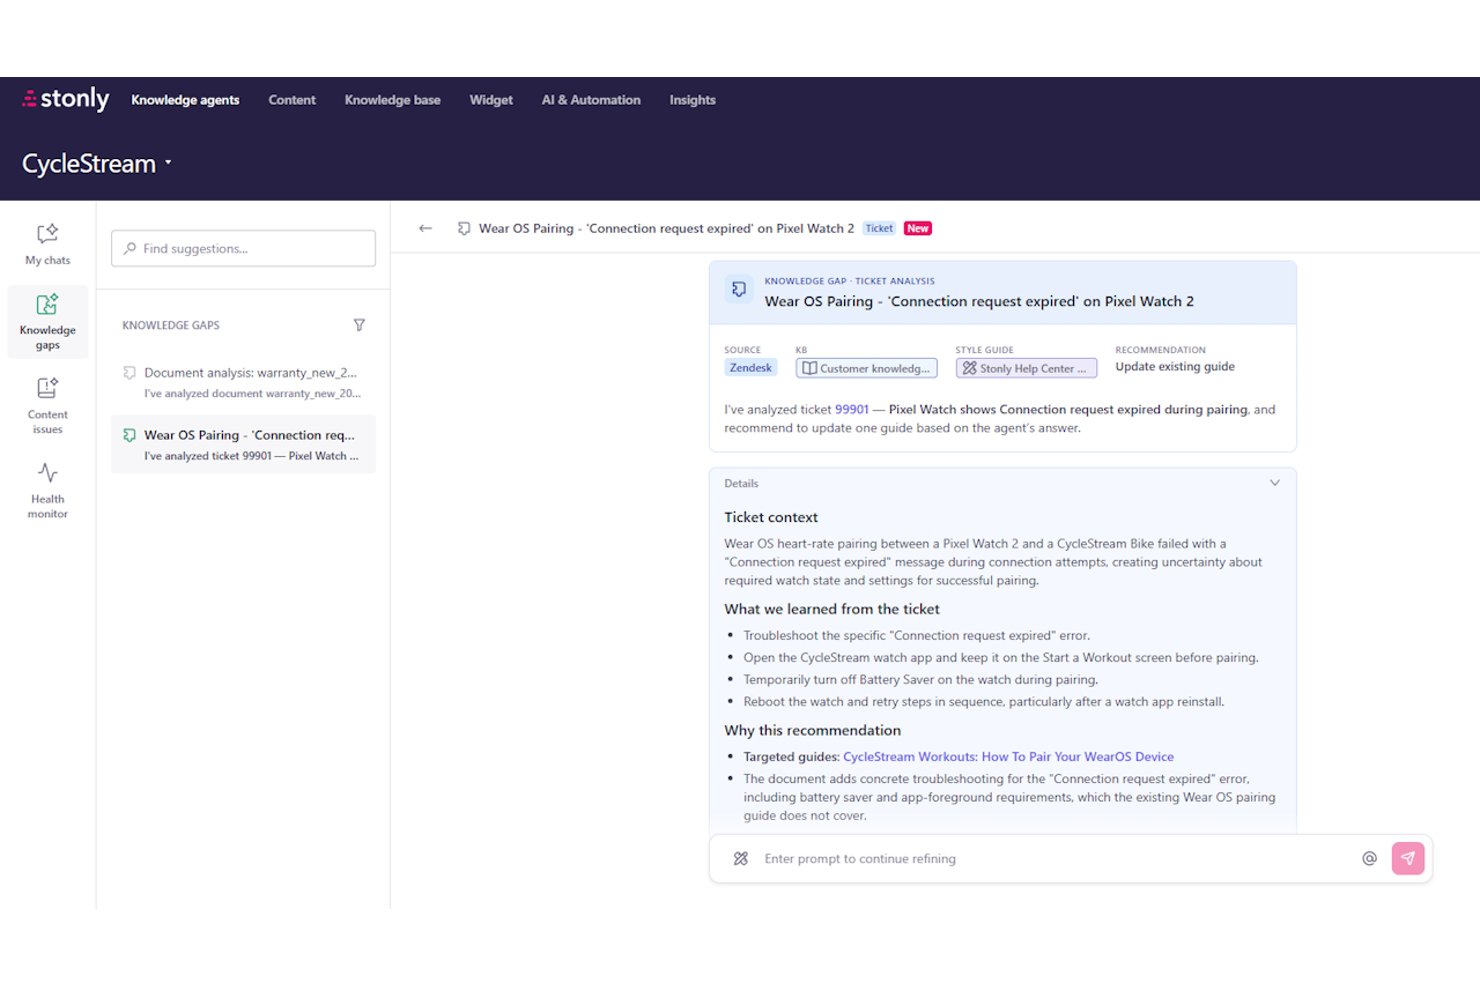Image resolution: width=1480 pixels, height=987 pixels.
Task: Select Wear OS Pairing suggestion in list
Action: [x=243, y=445]
